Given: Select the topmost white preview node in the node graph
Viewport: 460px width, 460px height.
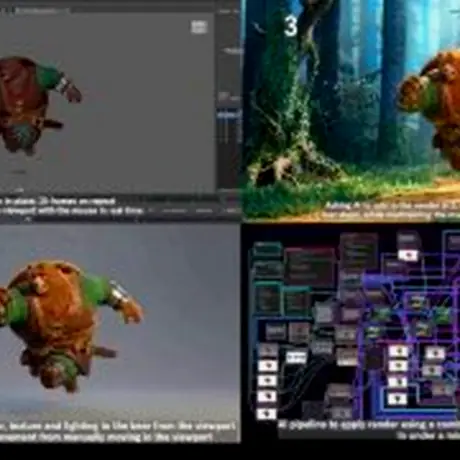Looking at the screenshot, I should point(408,256).
